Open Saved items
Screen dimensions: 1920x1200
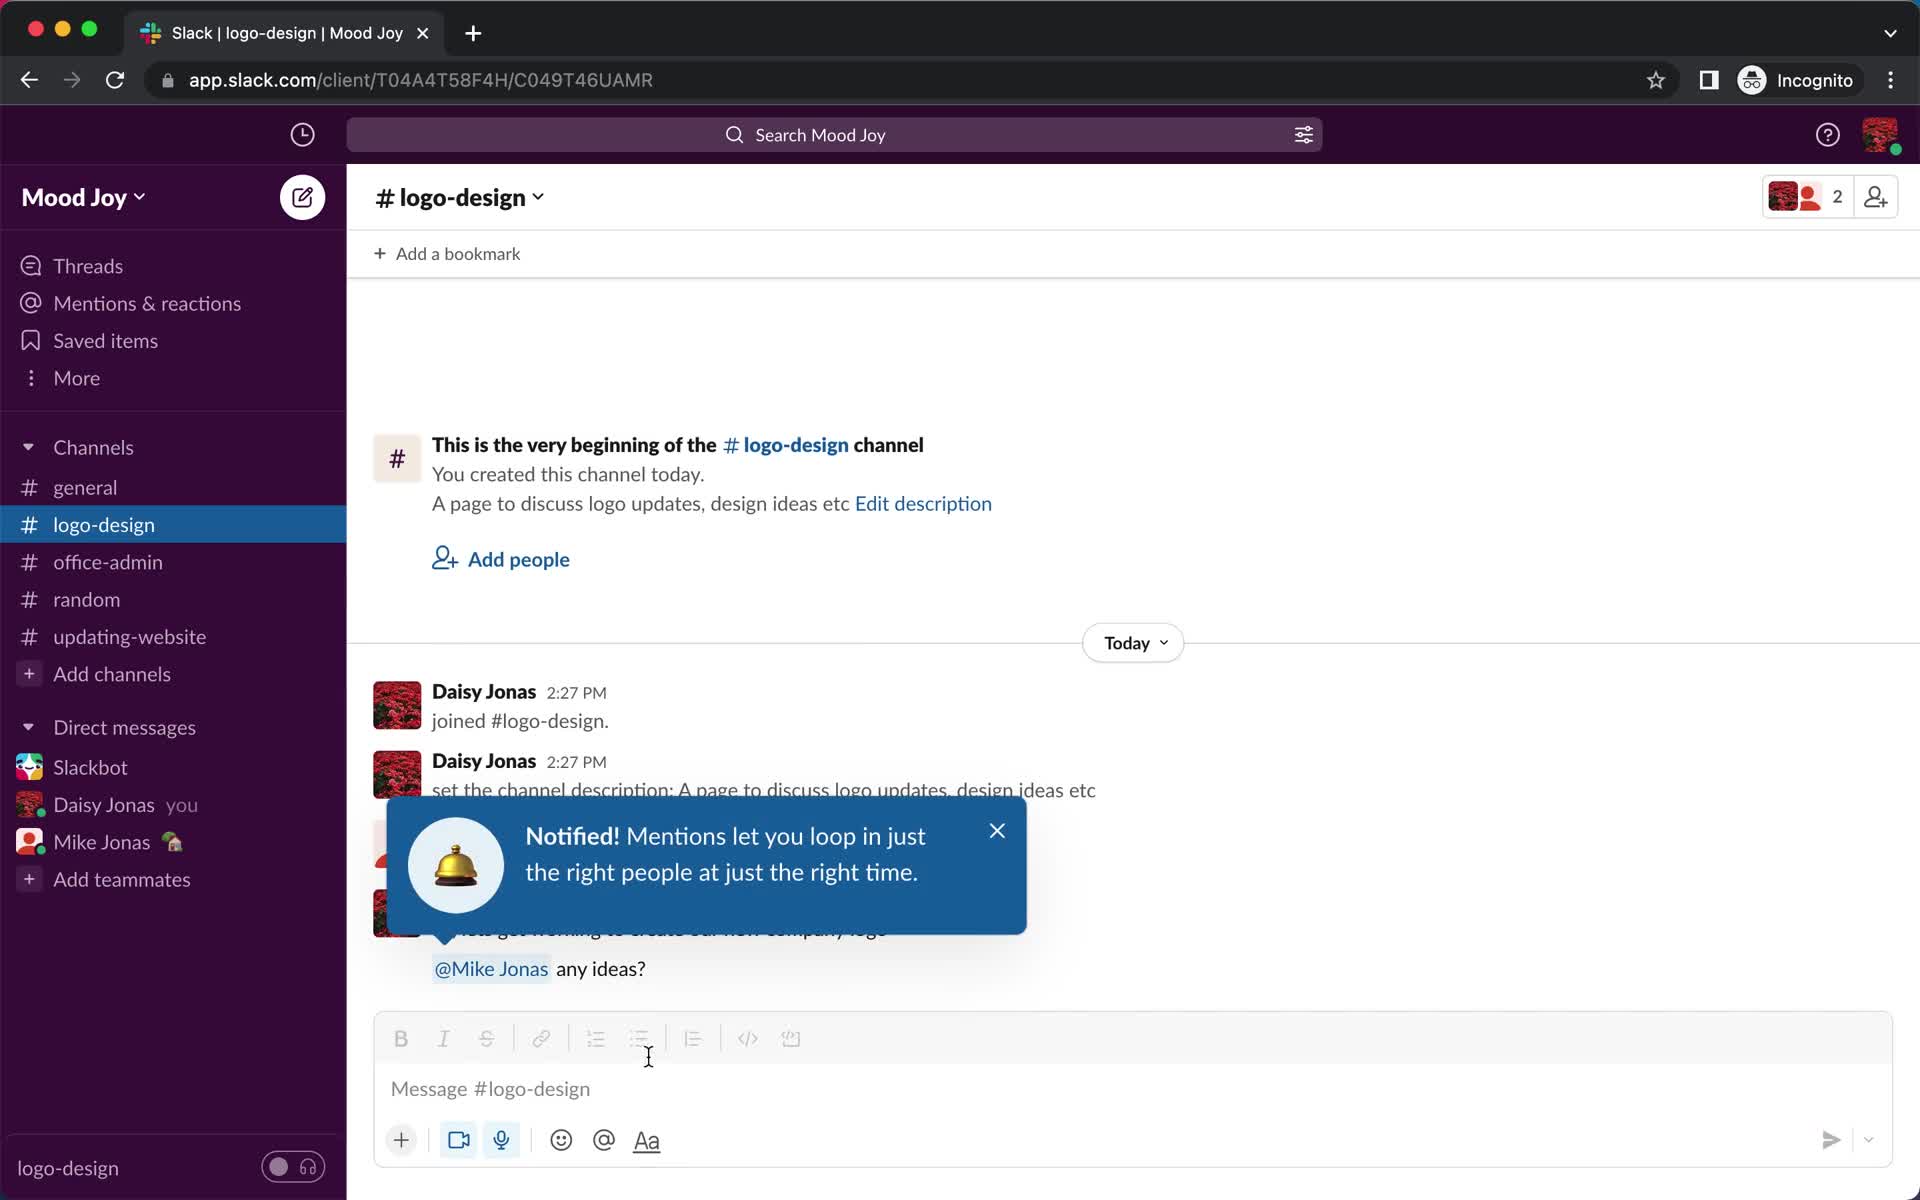173,341
